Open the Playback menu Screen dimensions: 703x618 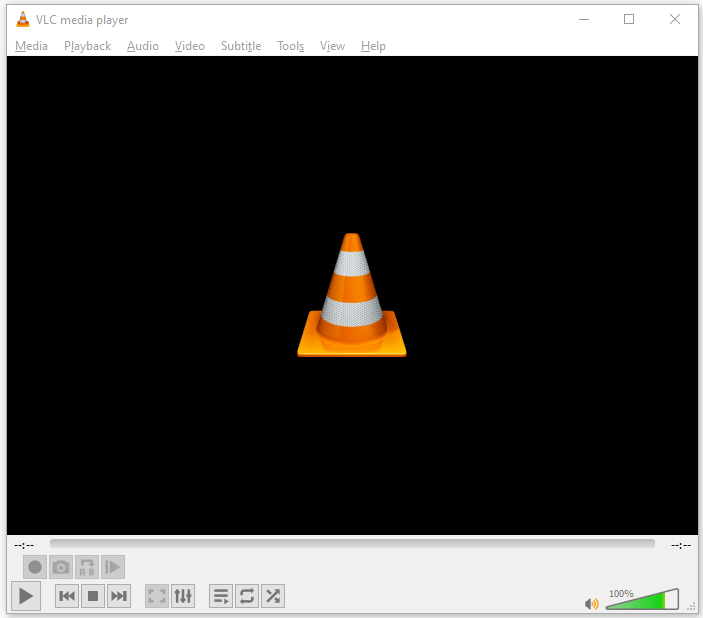point(87,46)
